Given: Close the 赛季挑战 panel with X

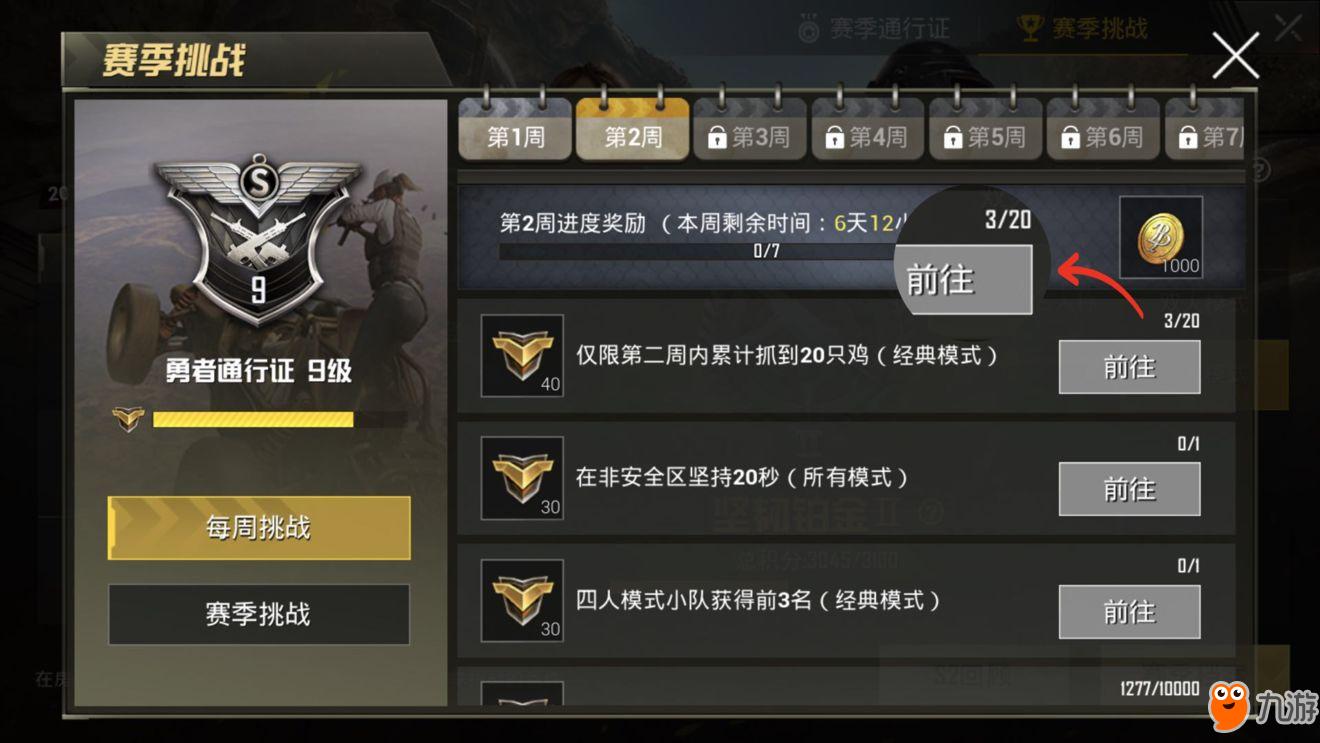Looking at the screenshot, I should point(1236,55).
